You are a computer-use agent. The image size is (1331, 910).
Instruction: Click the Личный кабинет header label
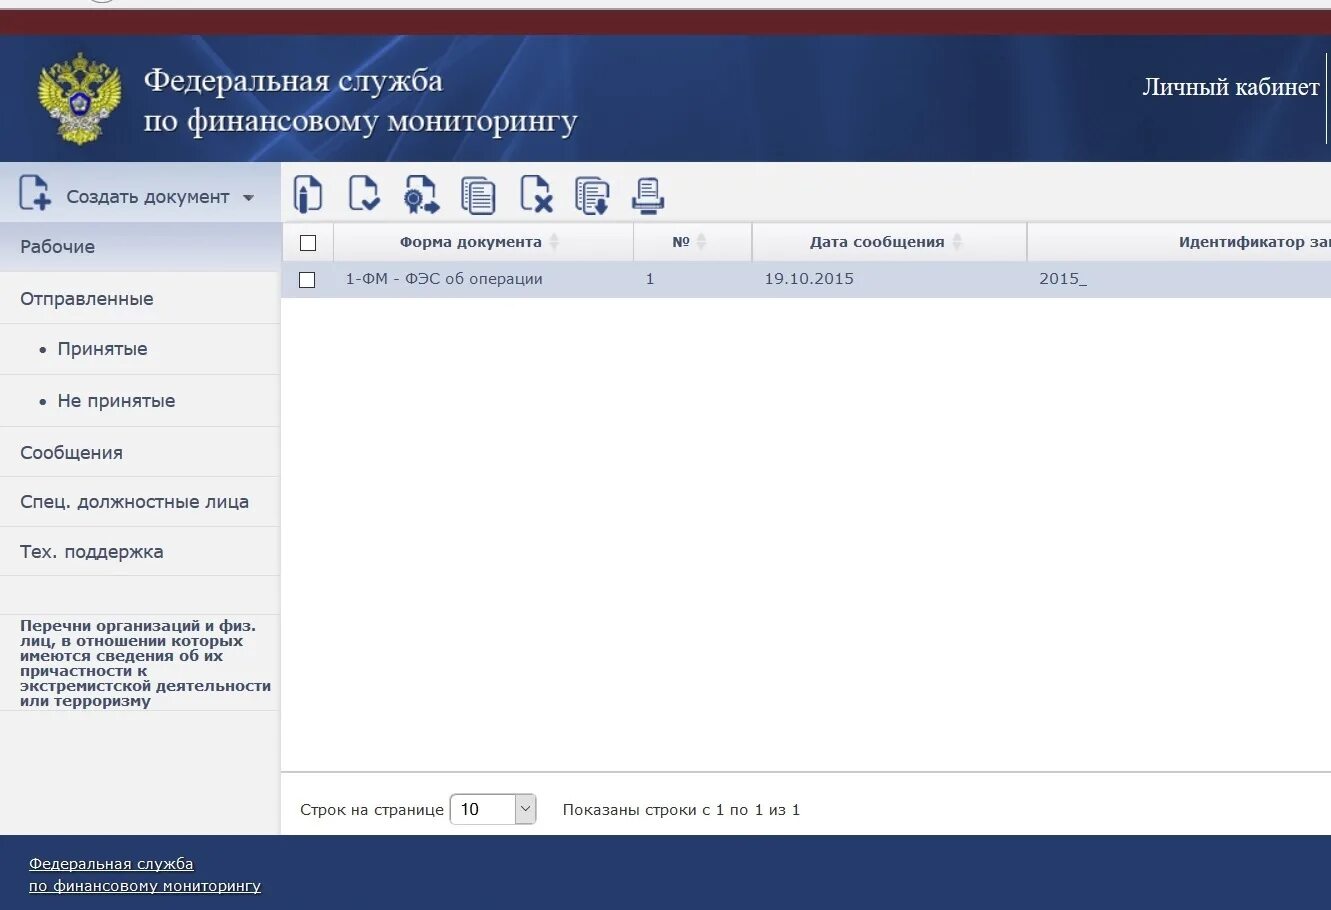(1231, 87)
